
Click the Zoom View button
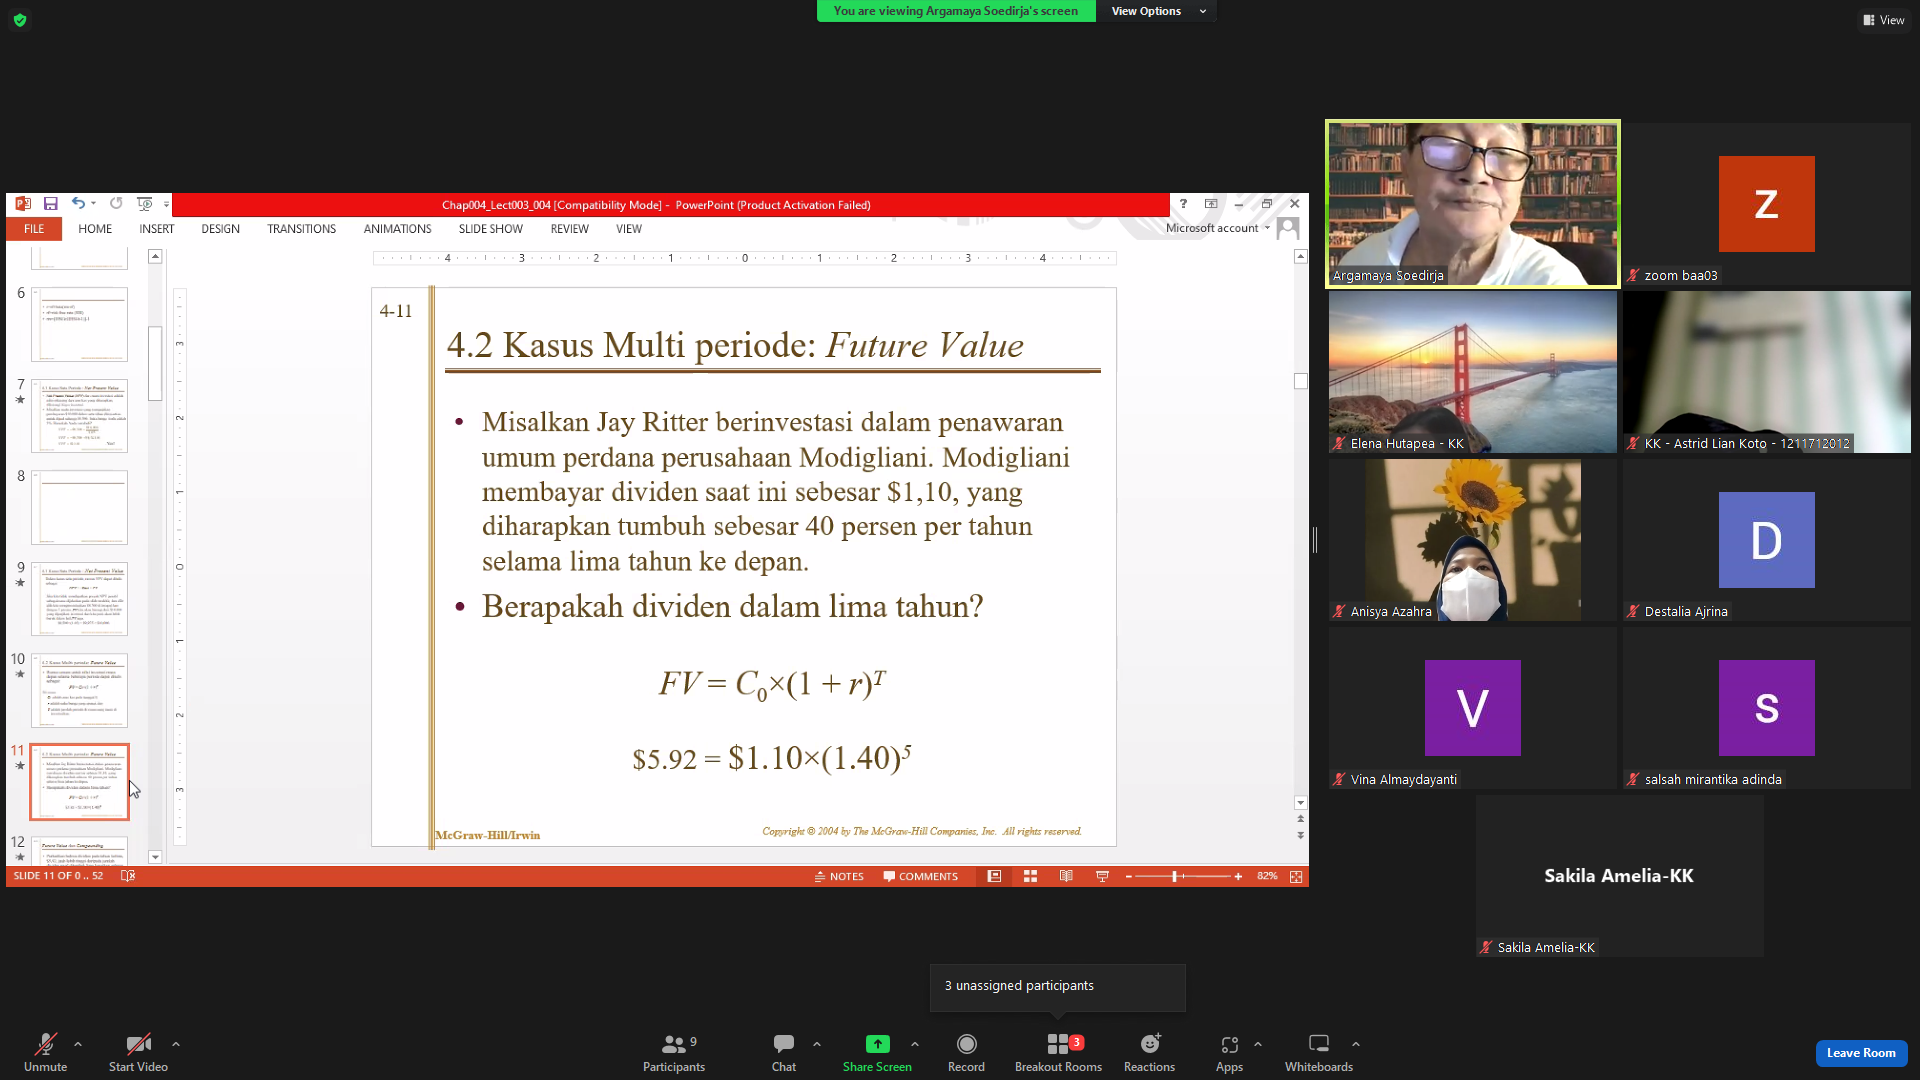1884,20
